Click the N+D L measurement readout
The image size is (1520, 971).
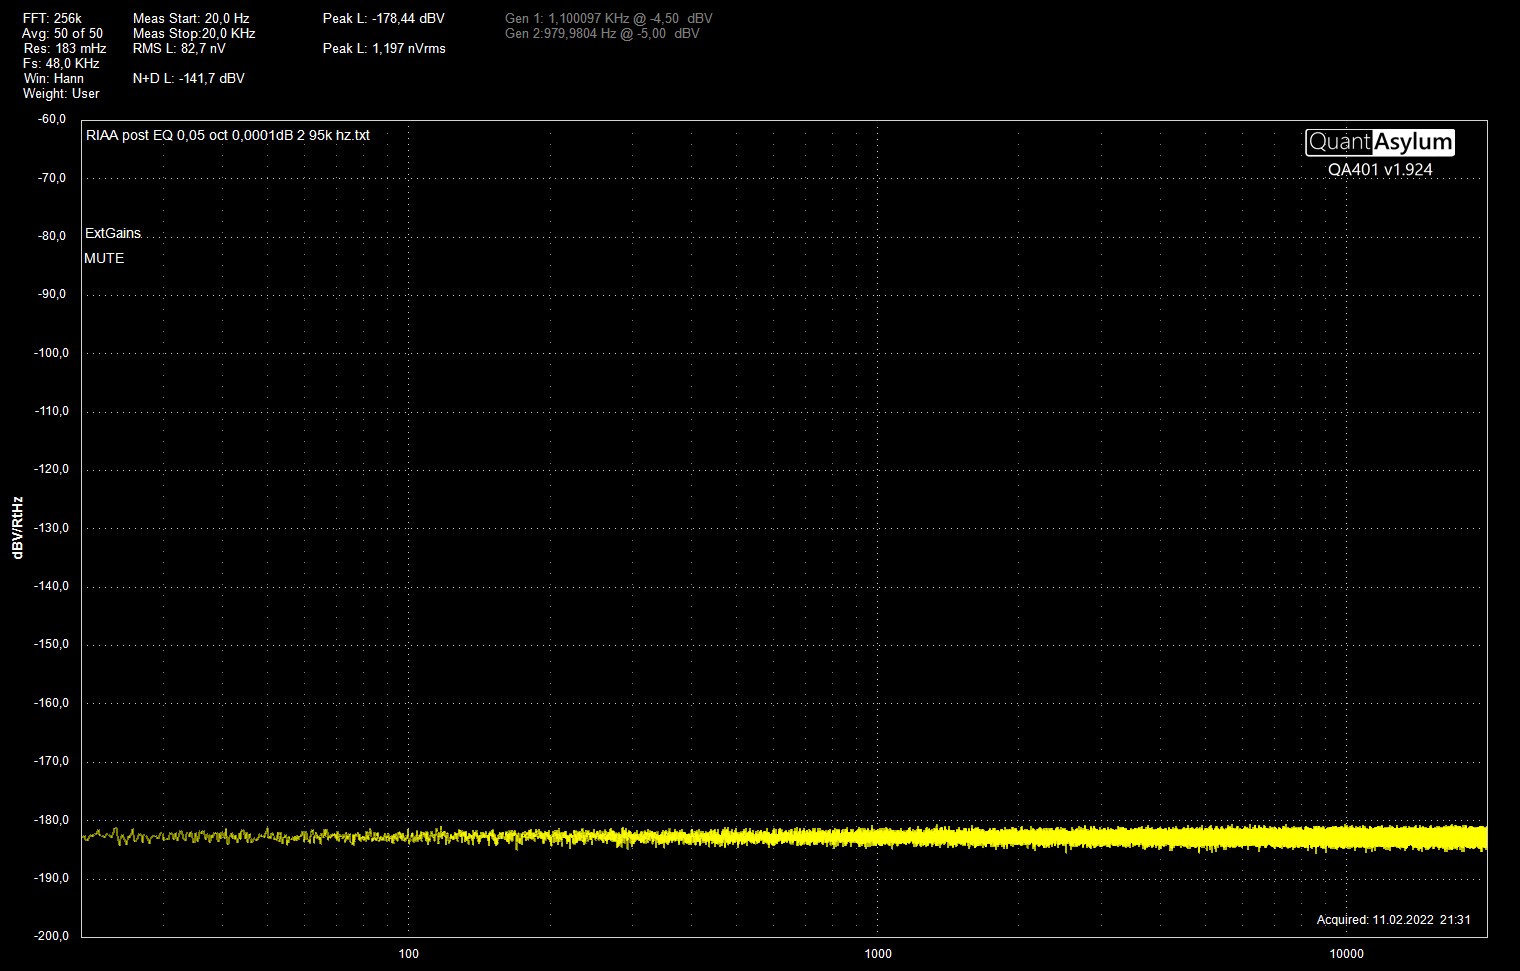coord(188,78)
